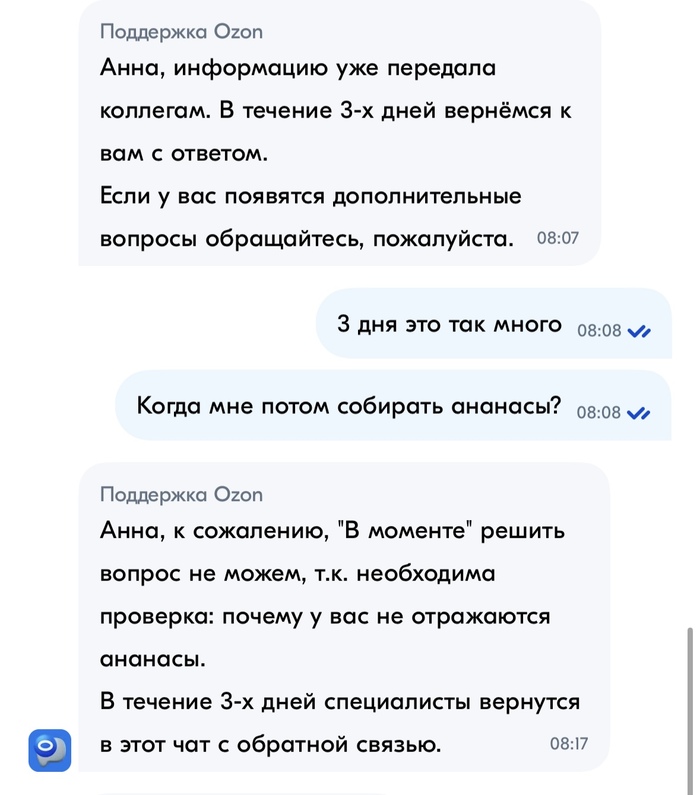Tap the lower "Поддержка Ozon" sender name

tap(181, 494)
